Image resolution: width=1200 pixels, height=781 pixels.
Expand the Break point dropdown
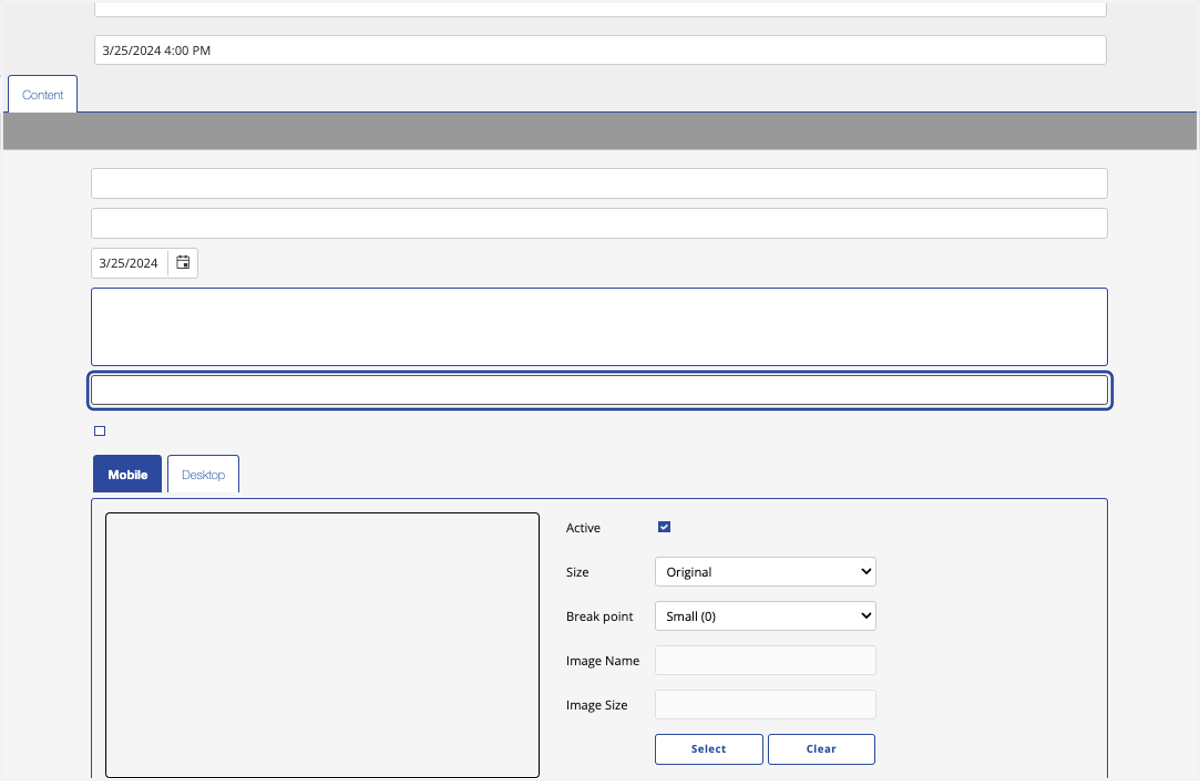[765, 616]
